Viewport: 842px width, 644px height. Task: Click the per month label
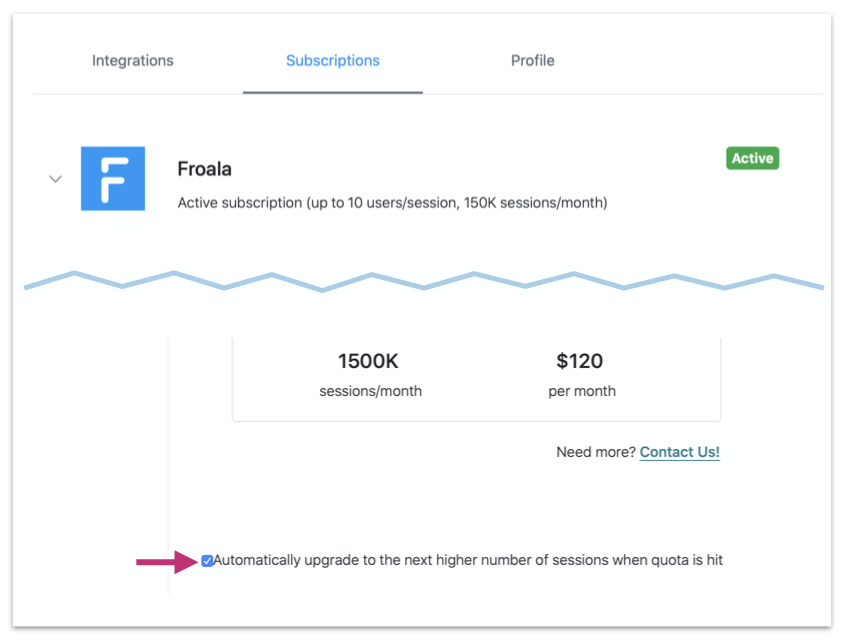pos(582,391)
